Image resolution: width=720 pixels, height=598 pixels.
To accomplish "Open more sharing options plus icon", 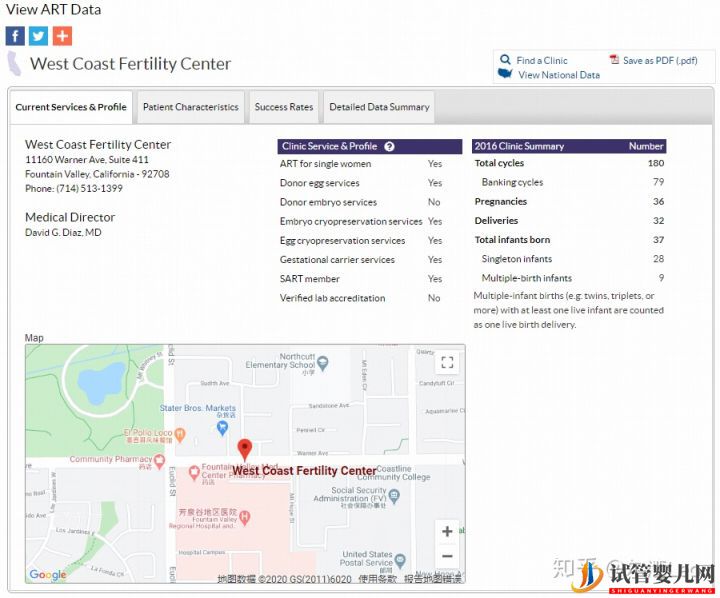I will [x=62, y=36].
